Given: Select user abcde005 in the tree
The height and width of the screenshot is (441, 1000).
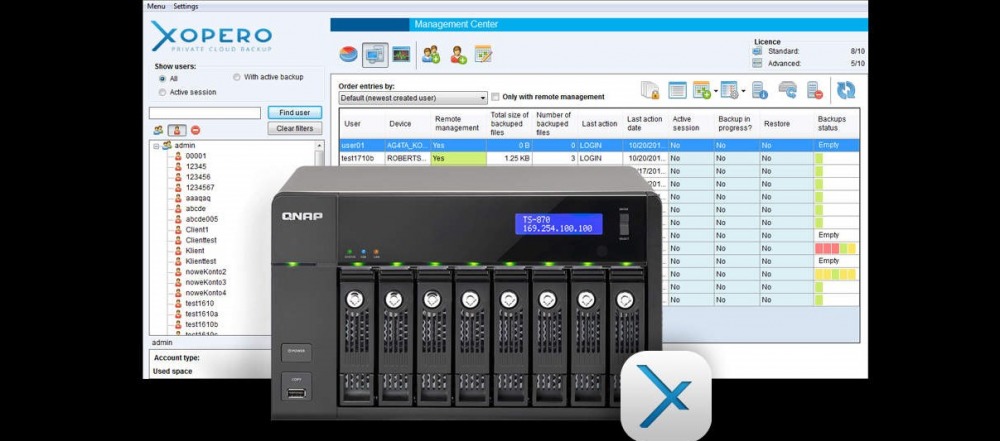Looking at the screenshot, I should [202, 219].
